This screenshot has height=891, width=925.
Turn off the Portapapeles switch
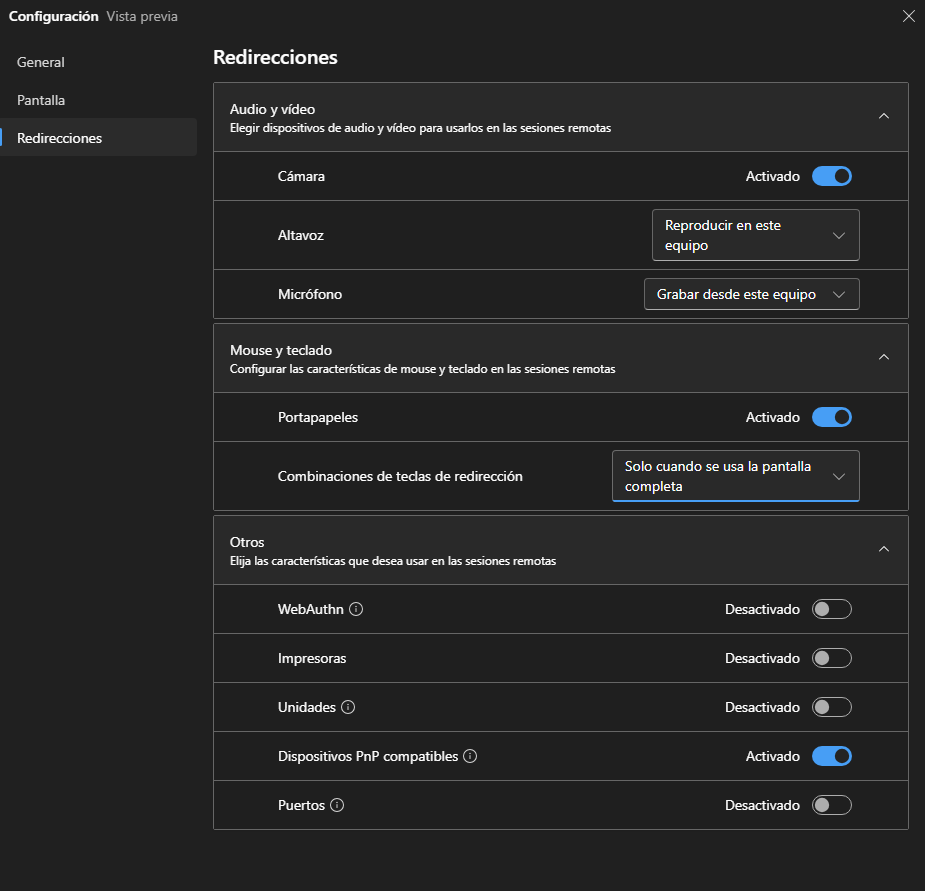pyautogui.click(x=832, y=417)
